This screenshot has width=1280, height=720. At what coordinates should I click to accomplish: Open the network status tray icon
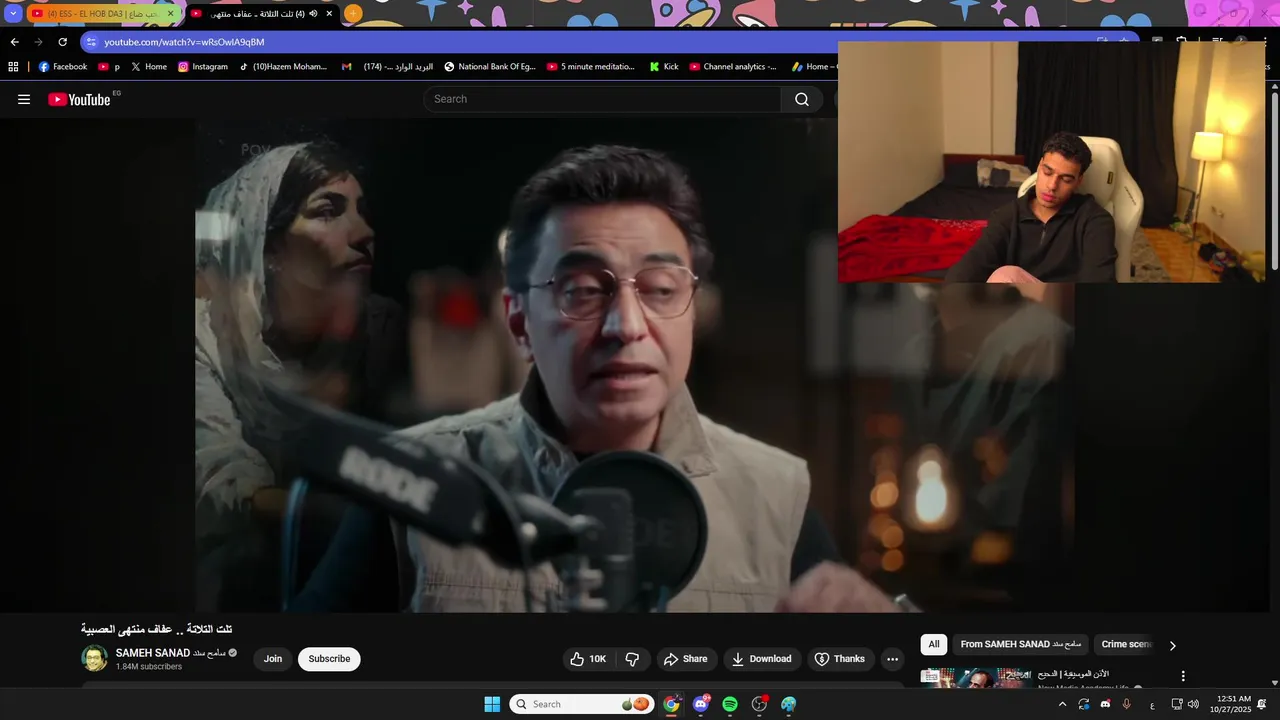coord(1177,704)
